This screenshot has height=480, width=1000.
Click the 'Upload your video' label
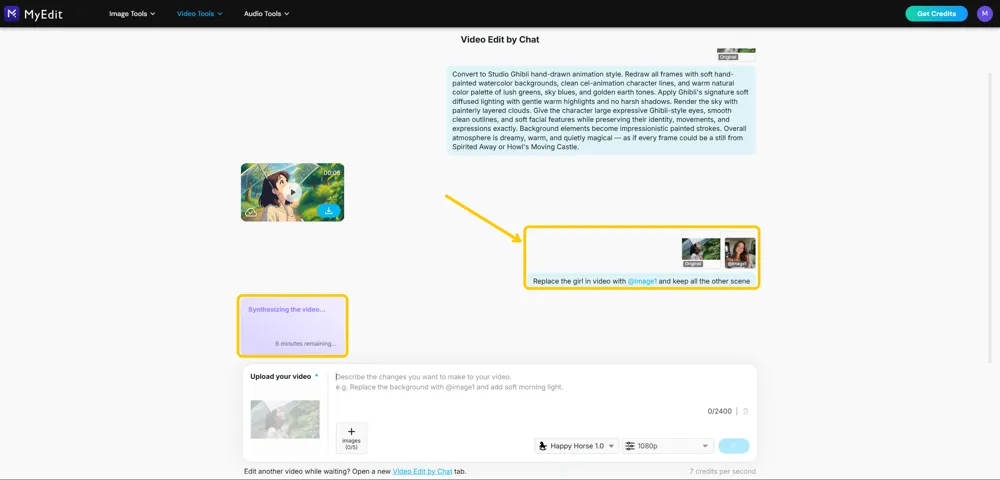[x=281, y=376]
